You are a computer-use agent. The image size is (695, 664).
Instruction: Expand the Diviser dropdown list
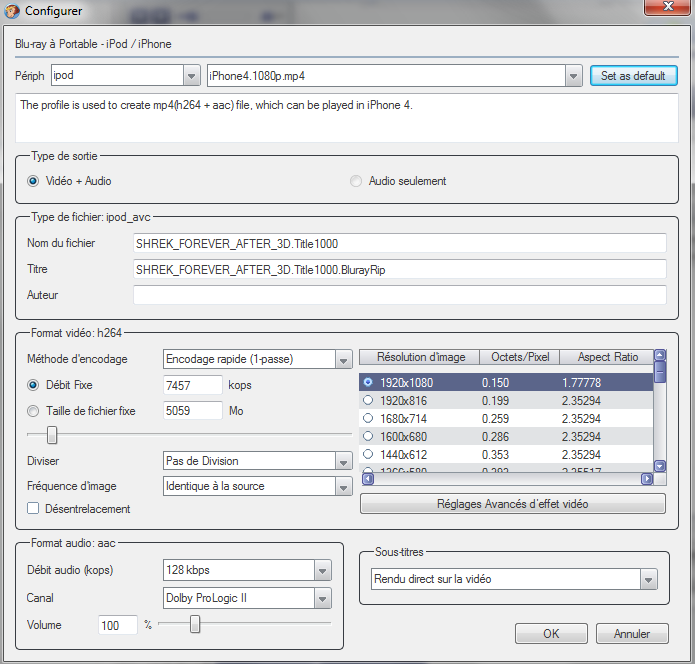coord(343,461)
